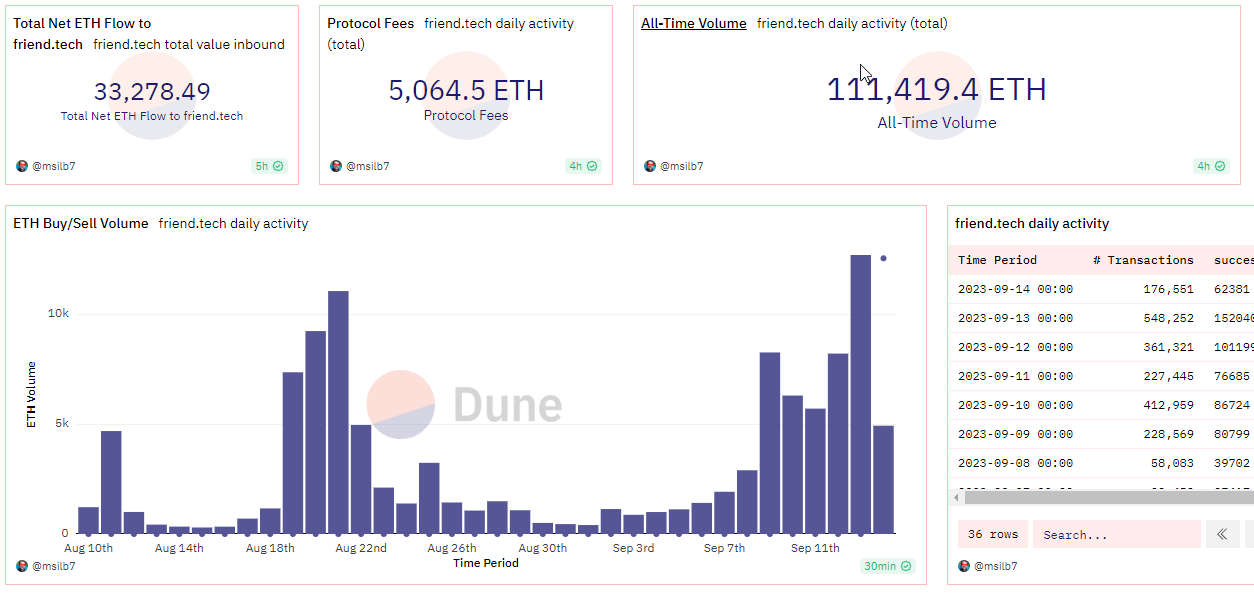Sort by # Transactions column header
Screen dimensions: 1254x595
[1143, 260]
